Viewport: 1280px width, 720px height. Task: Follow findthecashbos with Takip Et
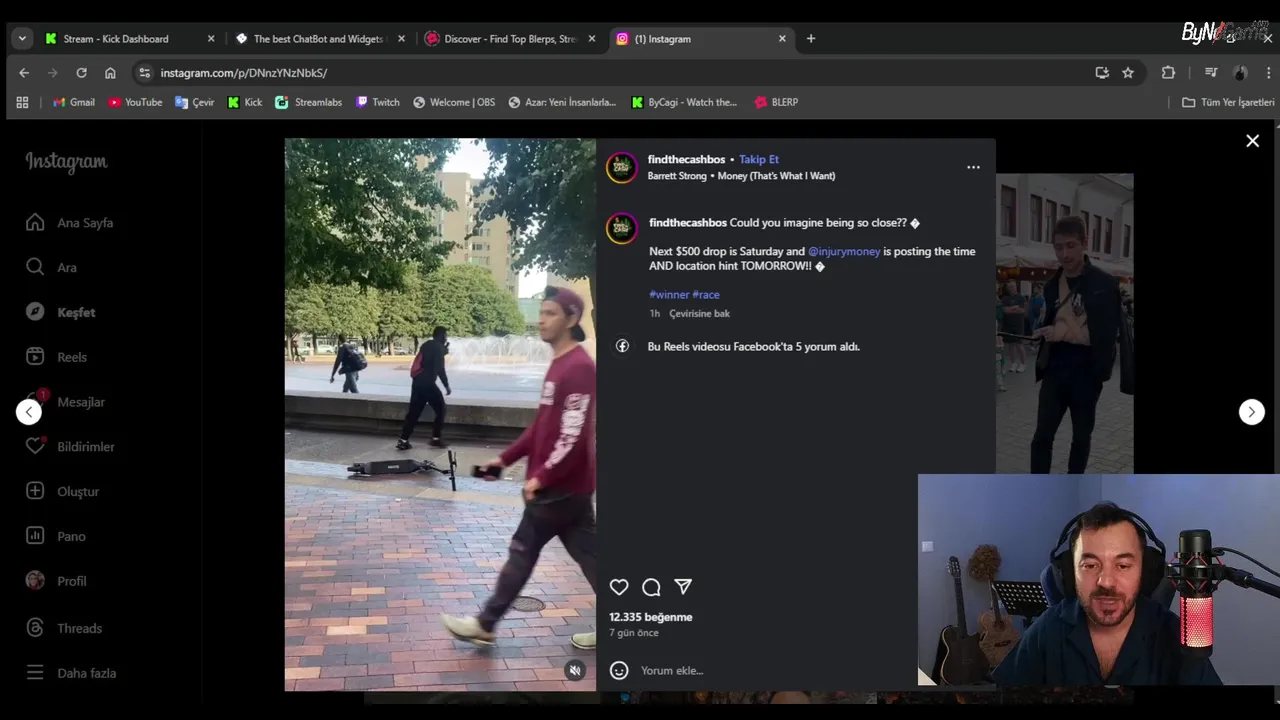pyautogui.click(x=759, y=159)
